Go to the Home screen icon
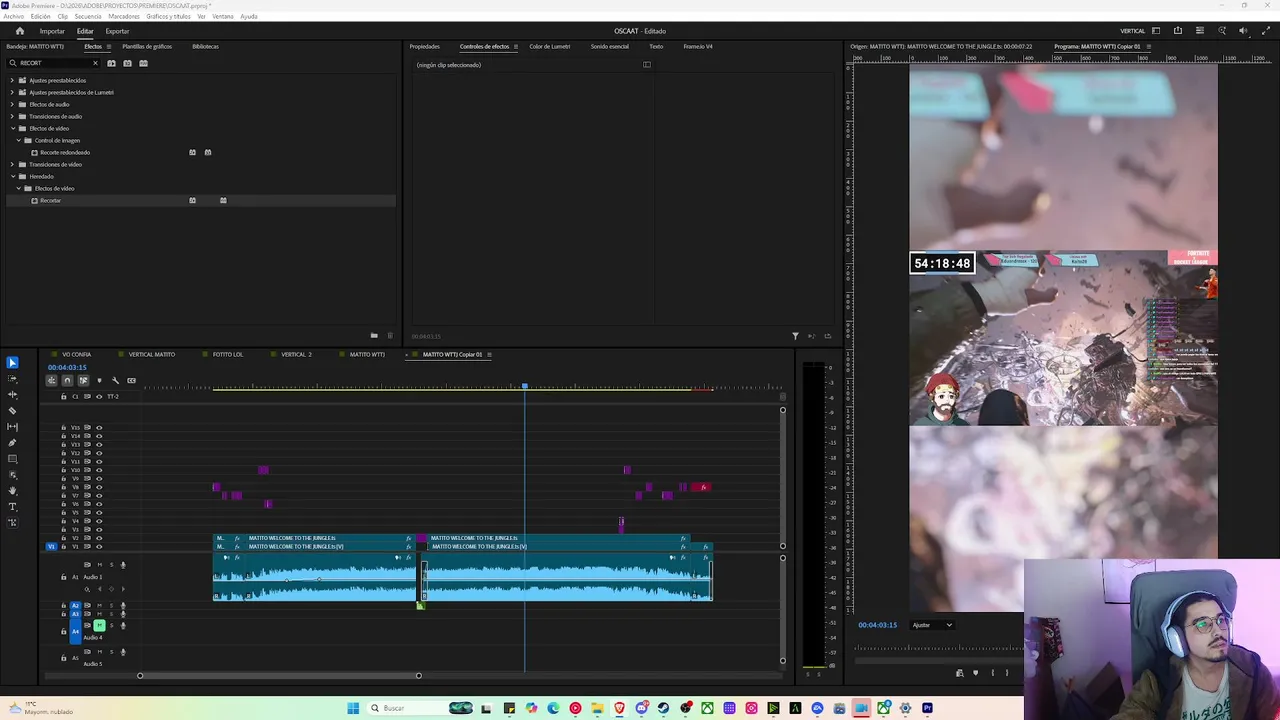This screenshot has height=720, width=1280. click(x=19, y=31)
